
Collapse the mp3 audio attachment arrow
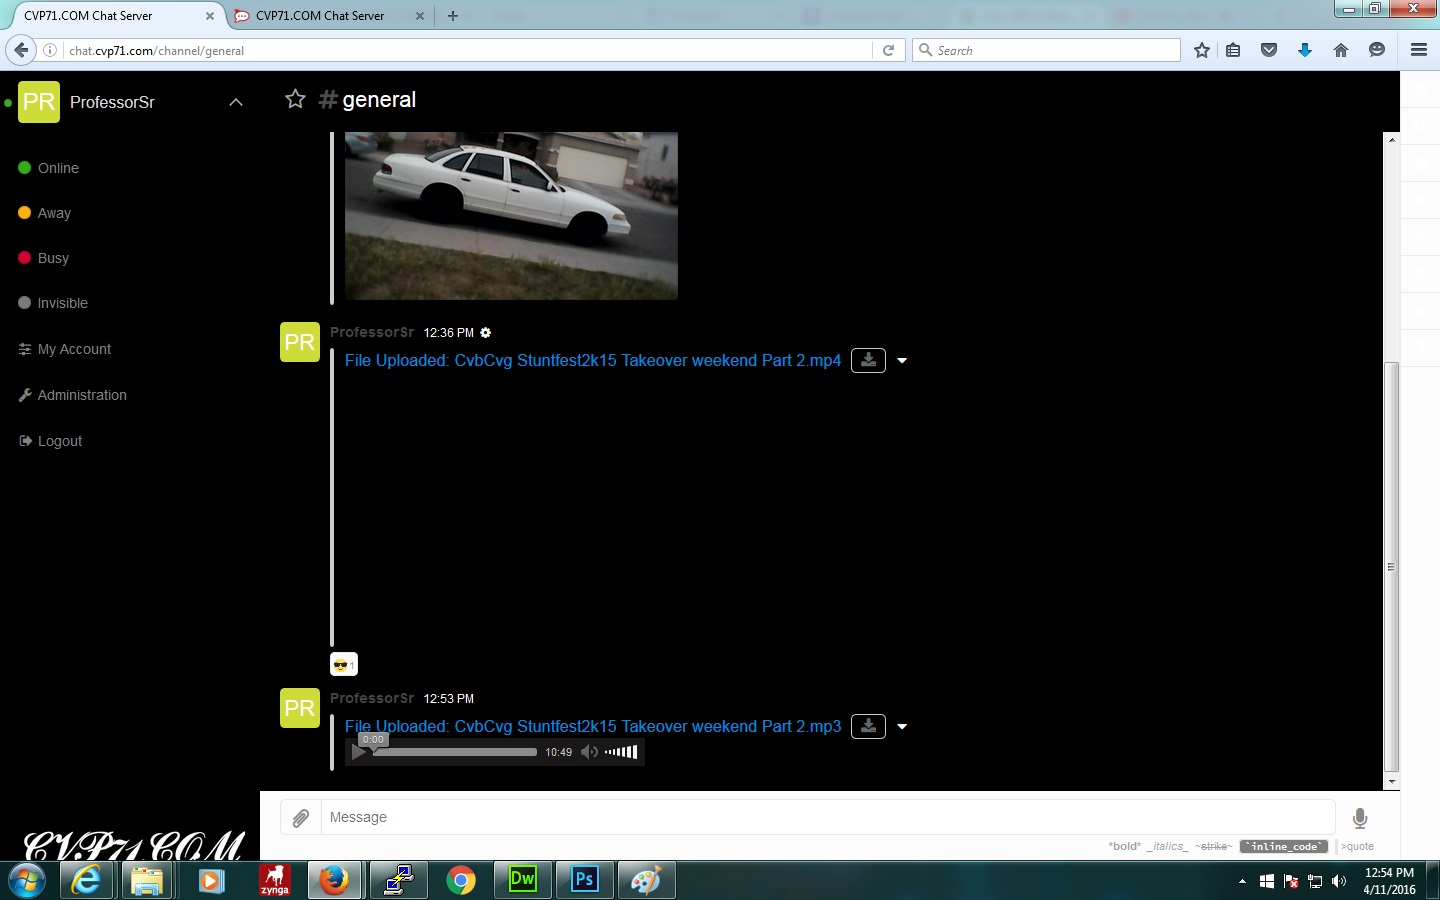(902, 727)
